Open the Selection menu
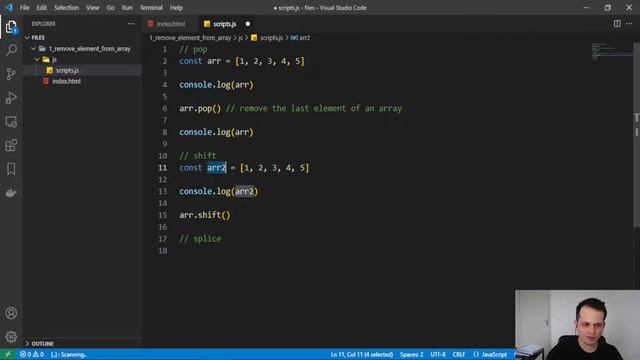The image size is (640, 360). tap(67, 8)
